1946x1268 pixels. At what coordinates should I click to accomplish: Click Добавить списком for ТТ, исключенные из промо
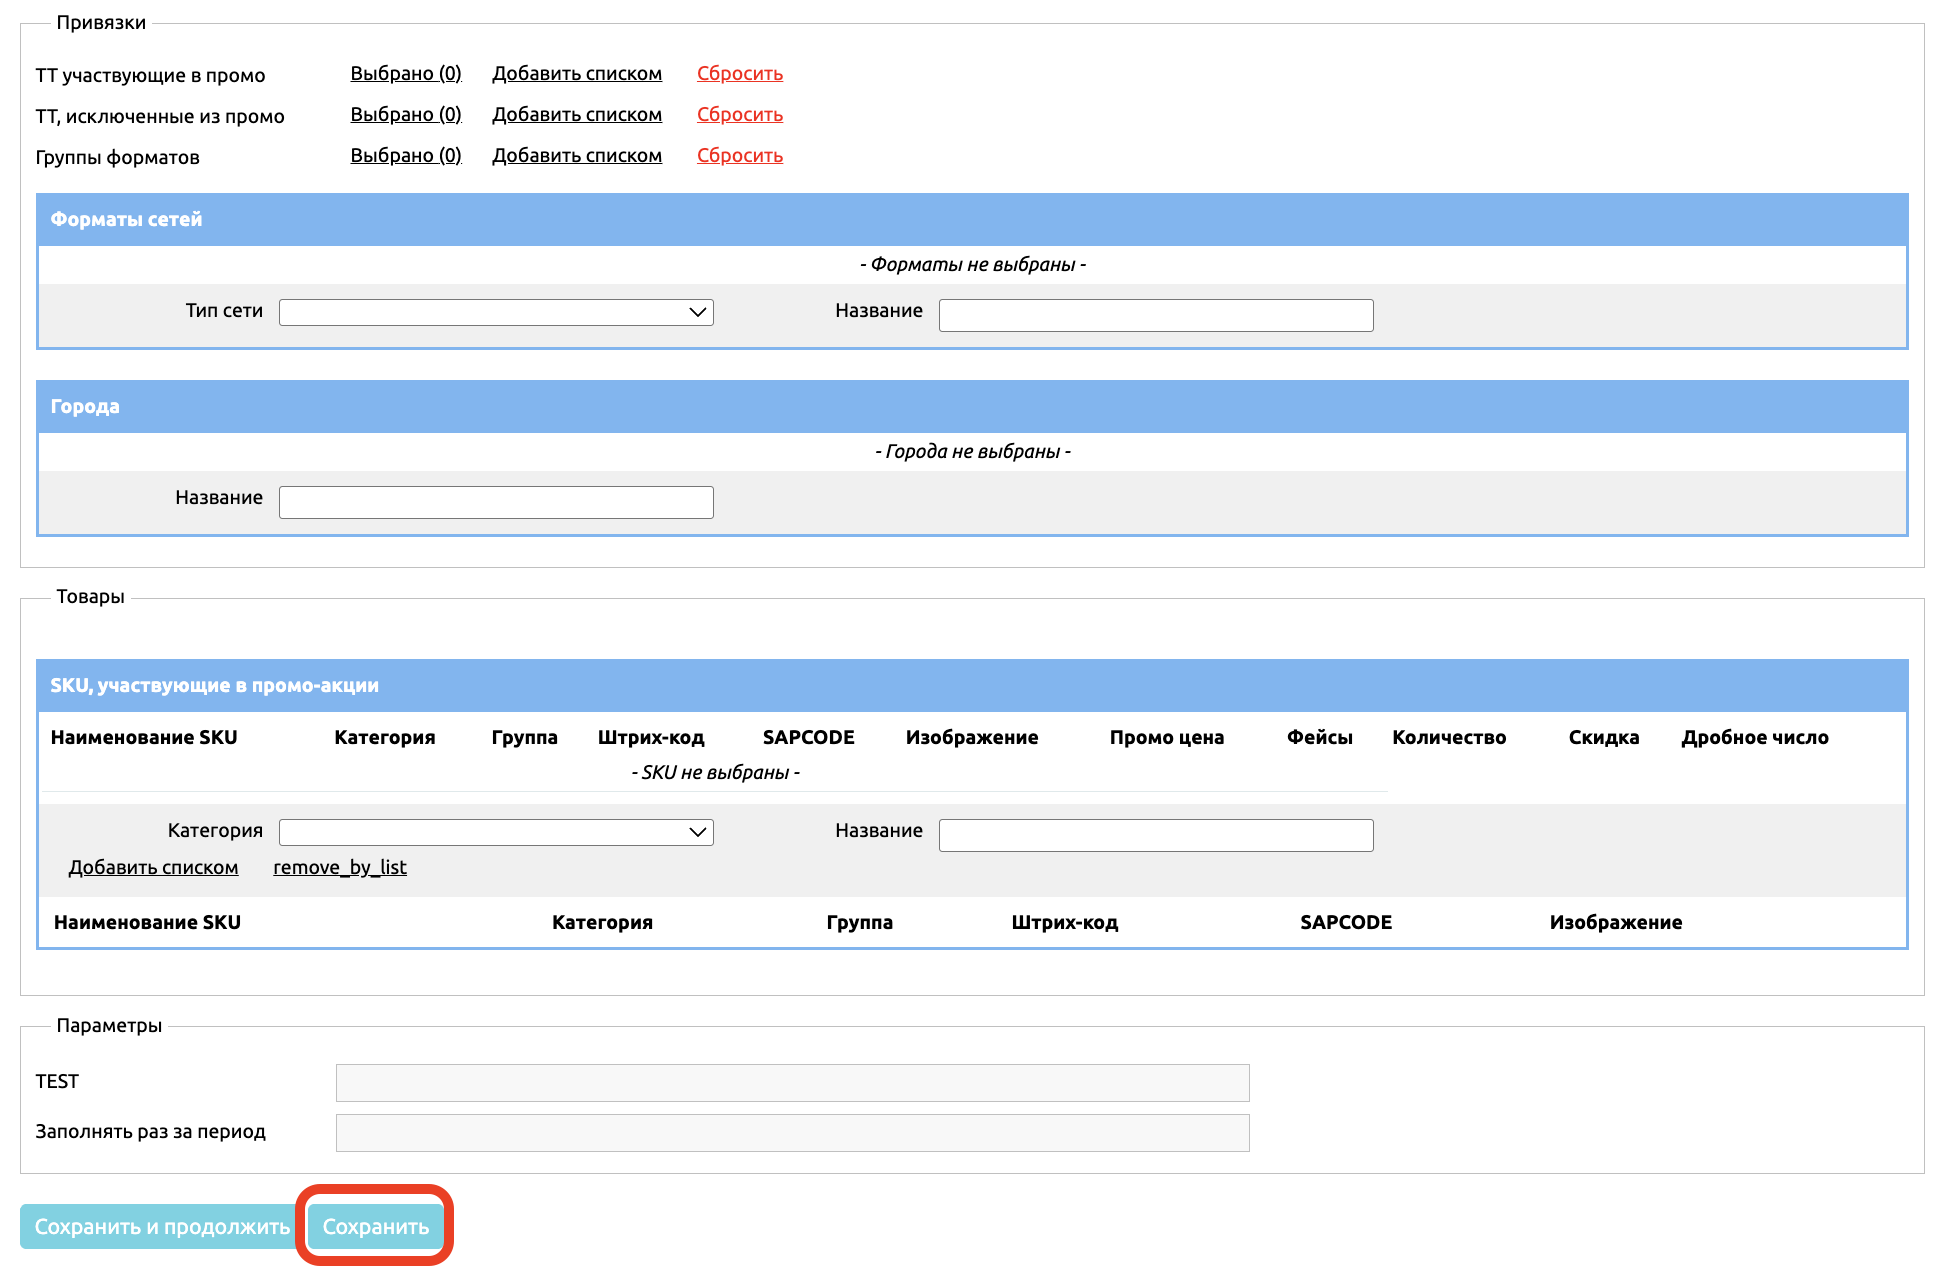[576, 115]
